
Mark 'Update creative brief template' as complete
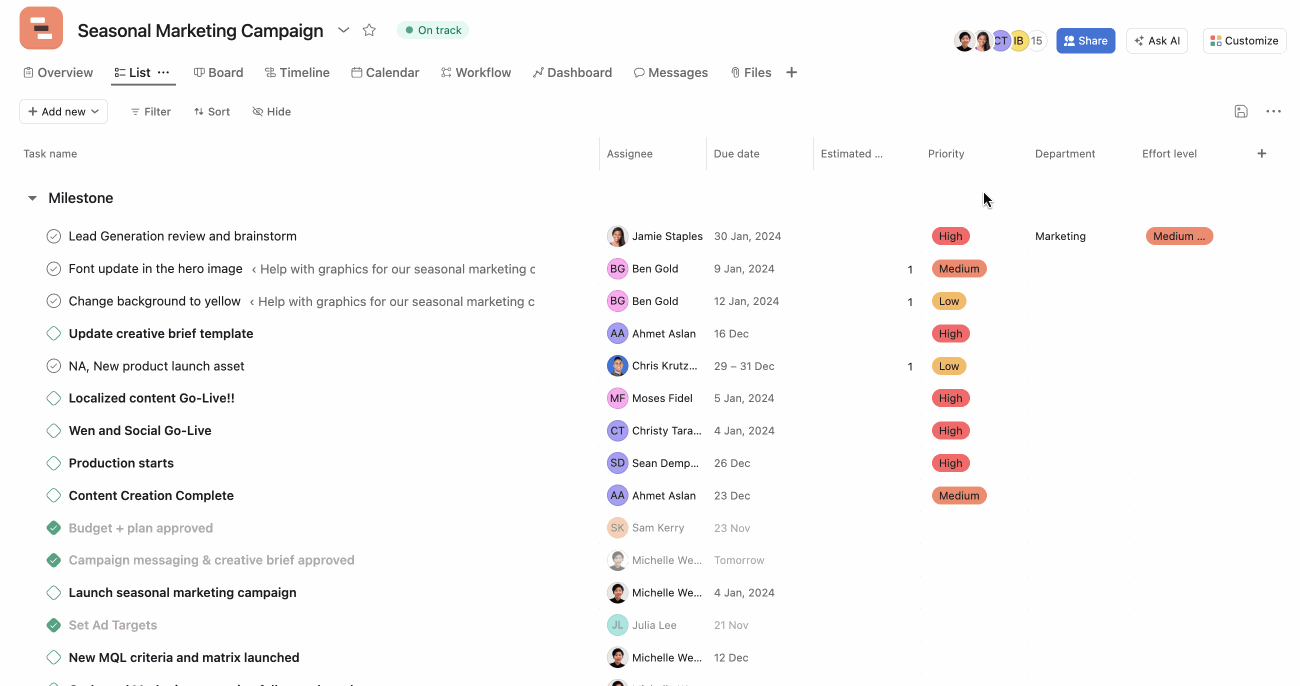(x=53, y=333)
